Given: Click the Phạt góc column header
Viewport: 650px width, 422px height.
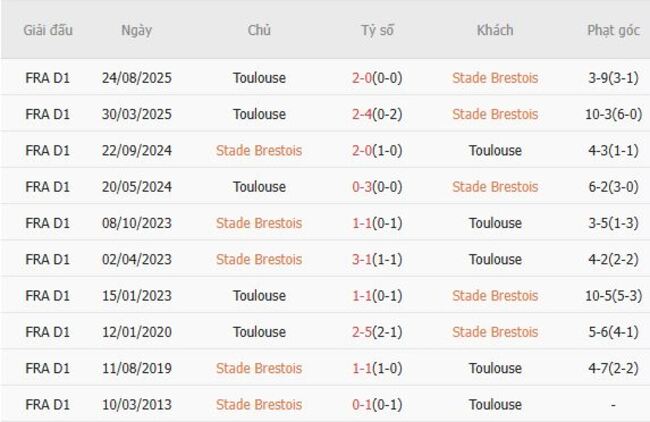Looking at the screenshot, I should pyautogui.click(x=613, y=30).
